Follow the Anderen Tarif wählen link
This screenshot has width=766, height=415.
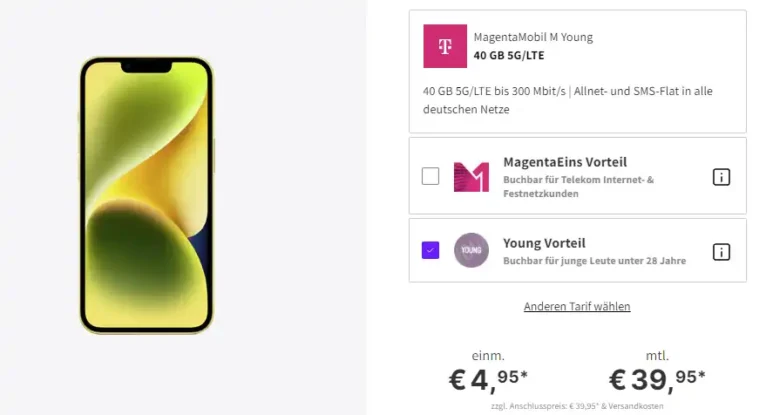[577, 306]
